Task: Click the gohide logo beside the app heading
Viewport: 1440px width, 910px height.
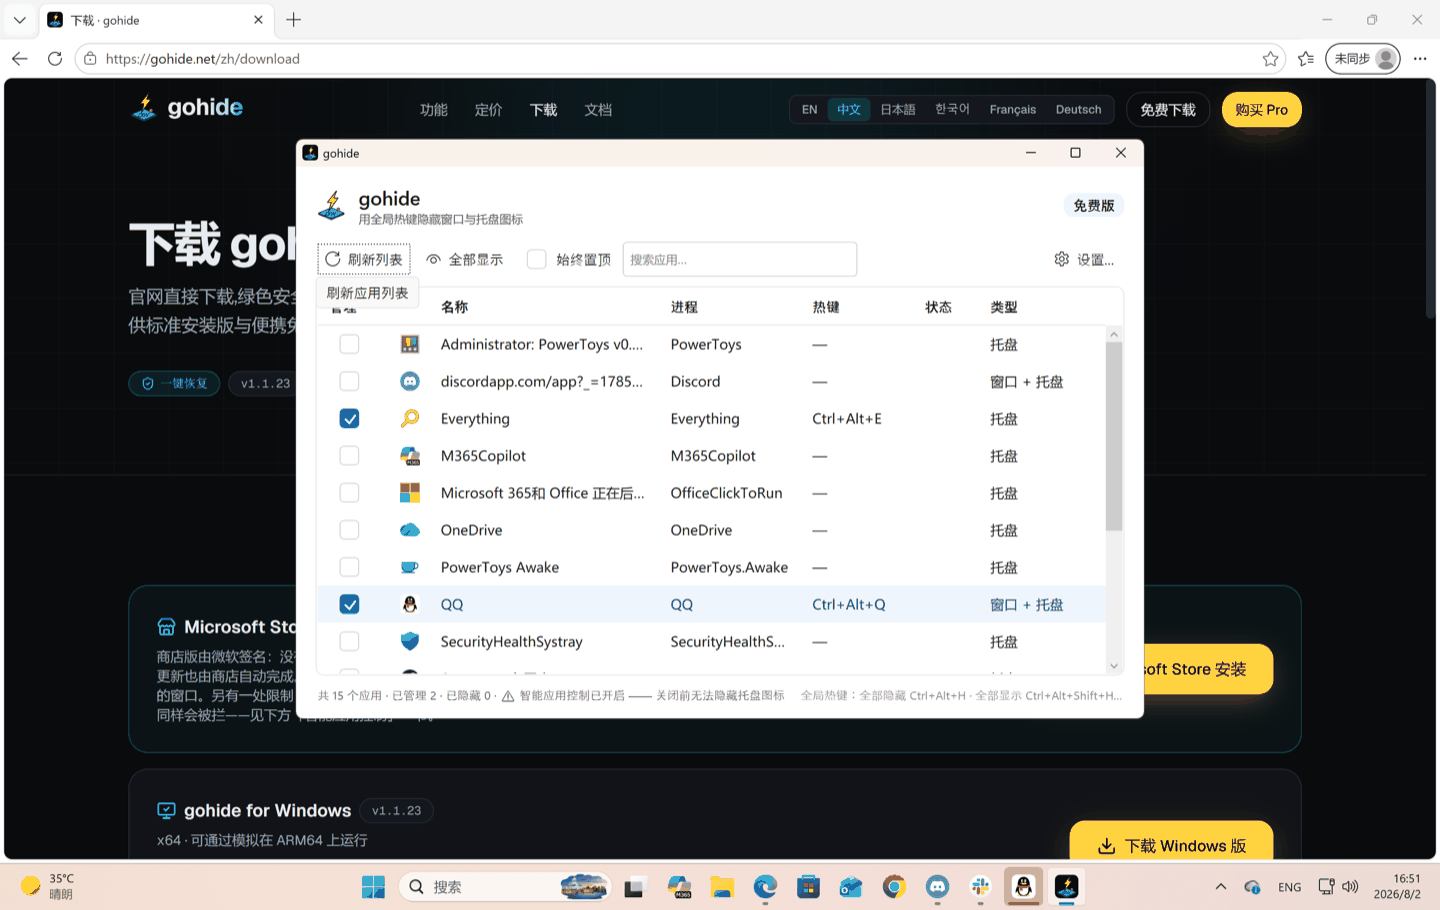Action: pos(331,206)
